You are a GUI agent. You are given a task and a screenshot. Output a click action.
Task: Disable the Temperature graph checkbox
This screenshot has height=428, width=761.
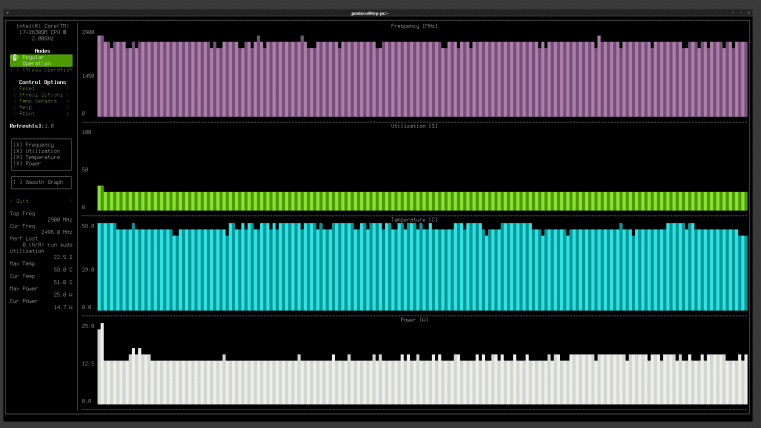pos(36,157)
